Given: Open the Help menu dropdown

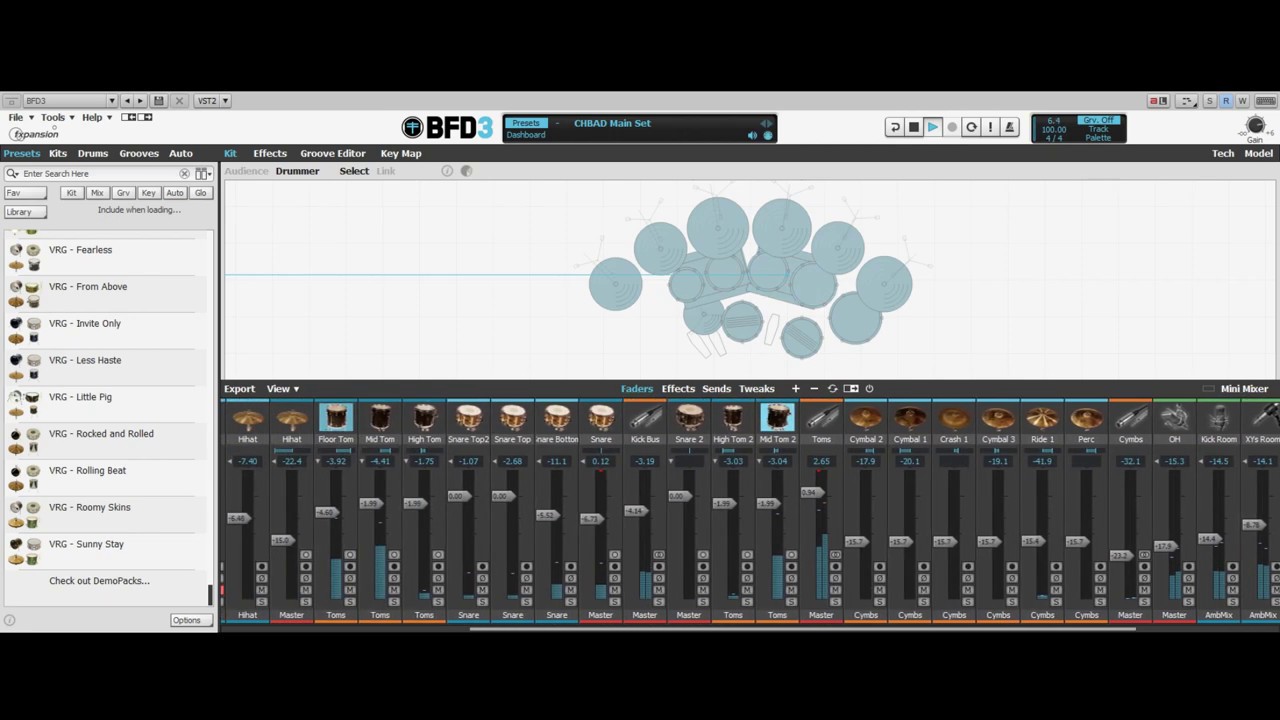Looking at the screenshot, I should 96,118.
